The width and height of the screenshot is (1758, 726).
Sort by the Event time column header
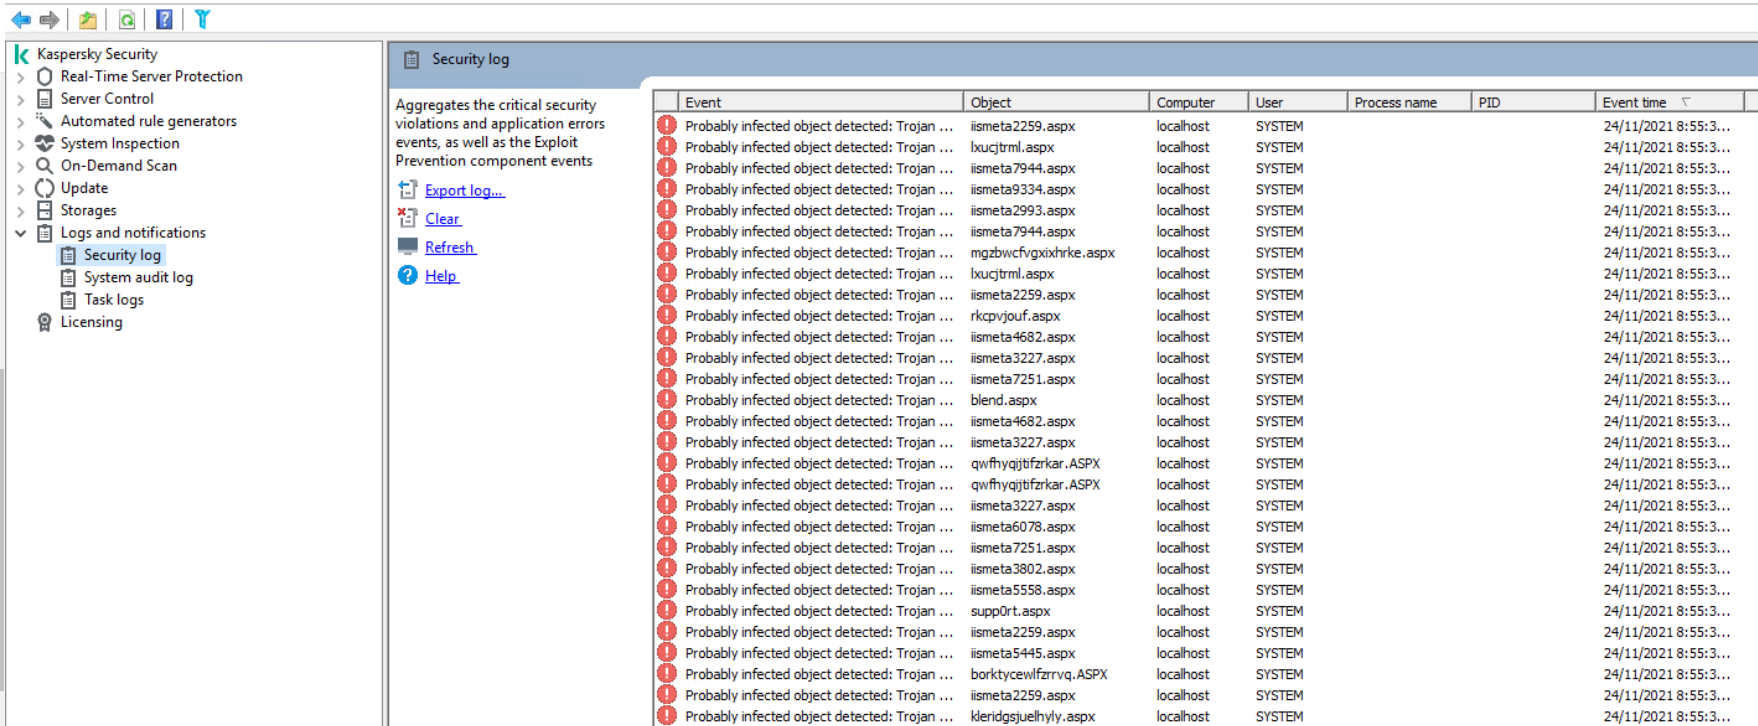pos(1669,102)
